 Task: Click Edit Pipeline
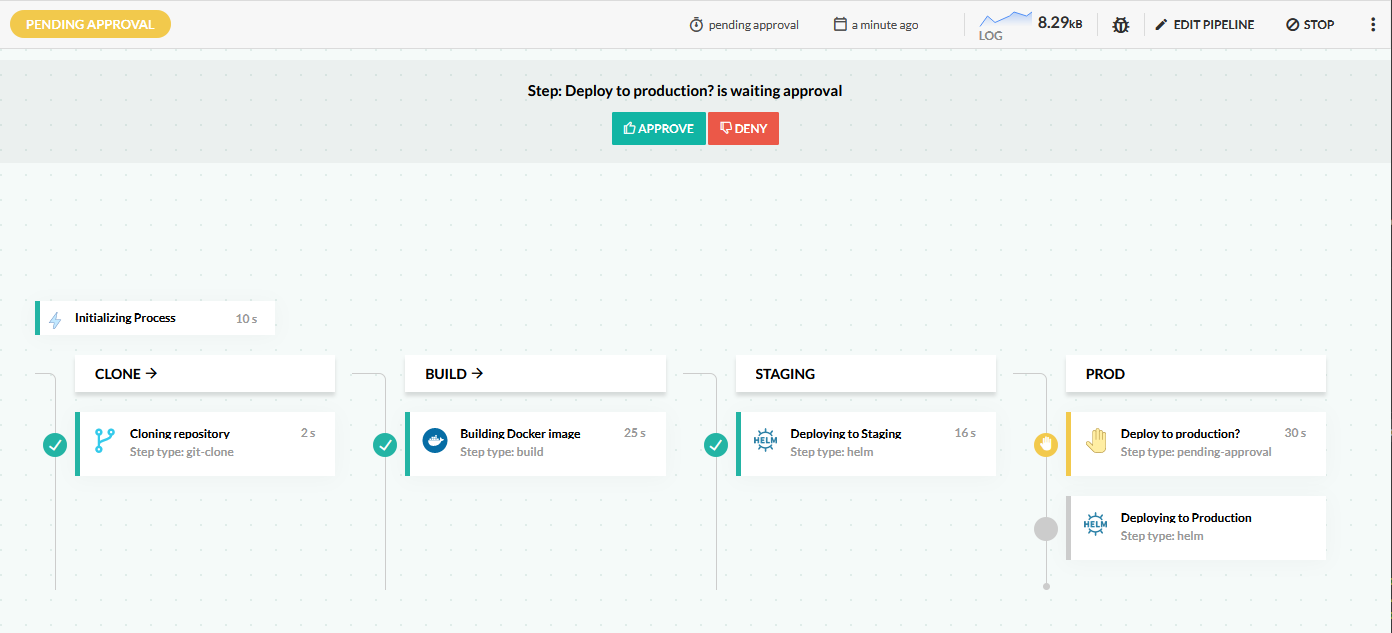coord(1204,25)
